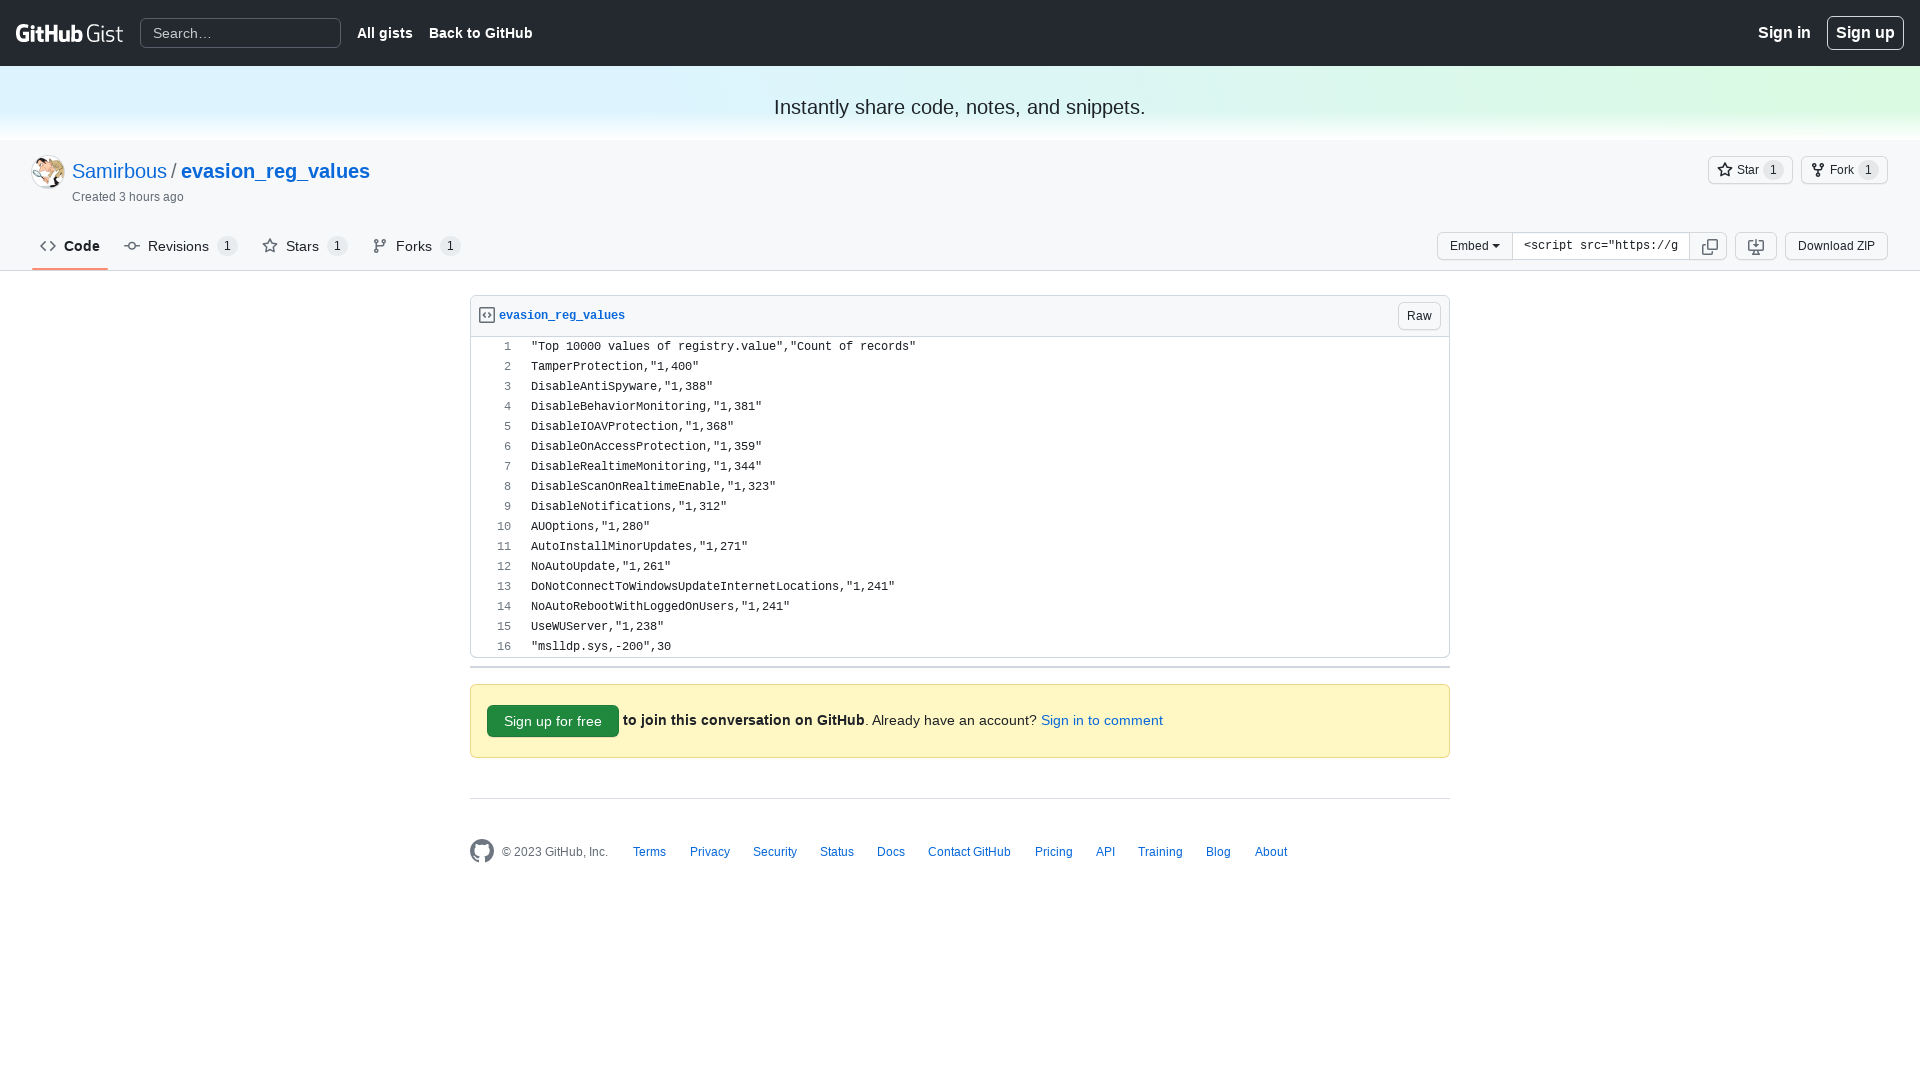Viewport: 1920px width, 1080px height.
Task: Switch to the Forks tab
Action: [x=416, y=246]
